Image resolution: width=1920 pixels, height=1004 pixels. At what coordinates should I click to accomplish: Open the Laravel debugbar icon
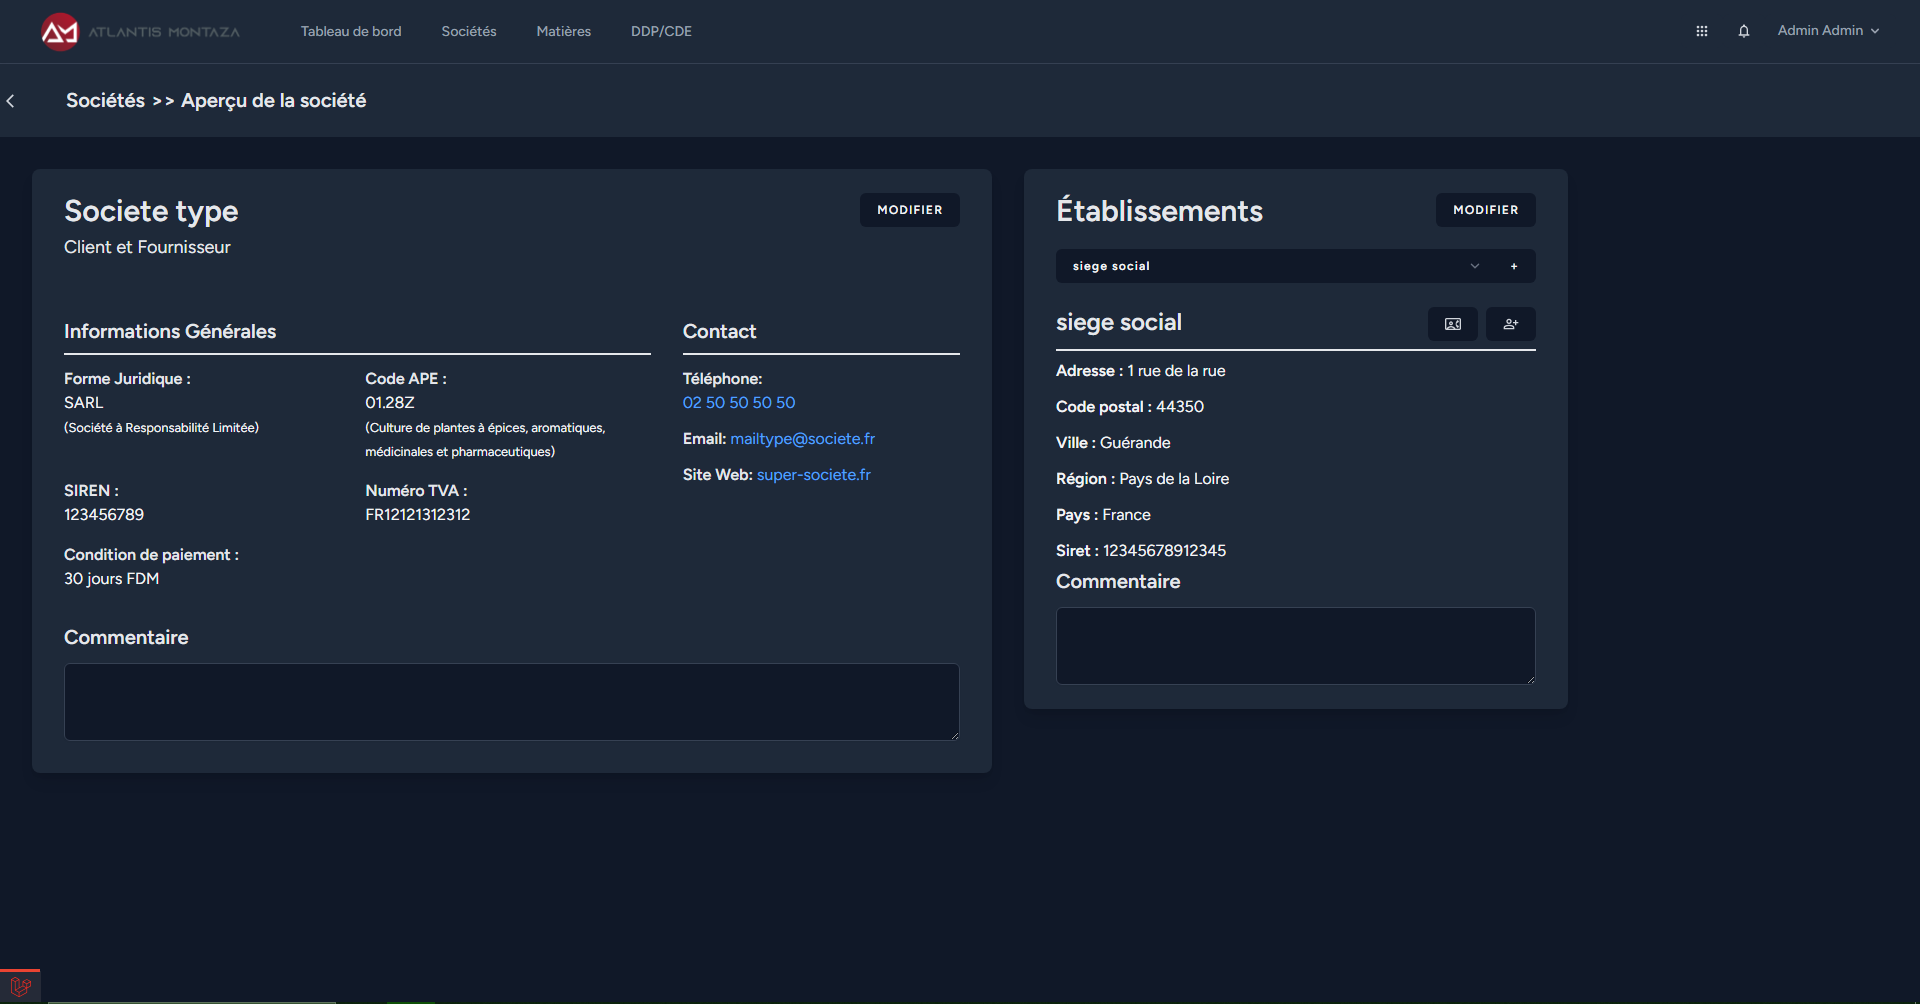(x=20, y=987)
